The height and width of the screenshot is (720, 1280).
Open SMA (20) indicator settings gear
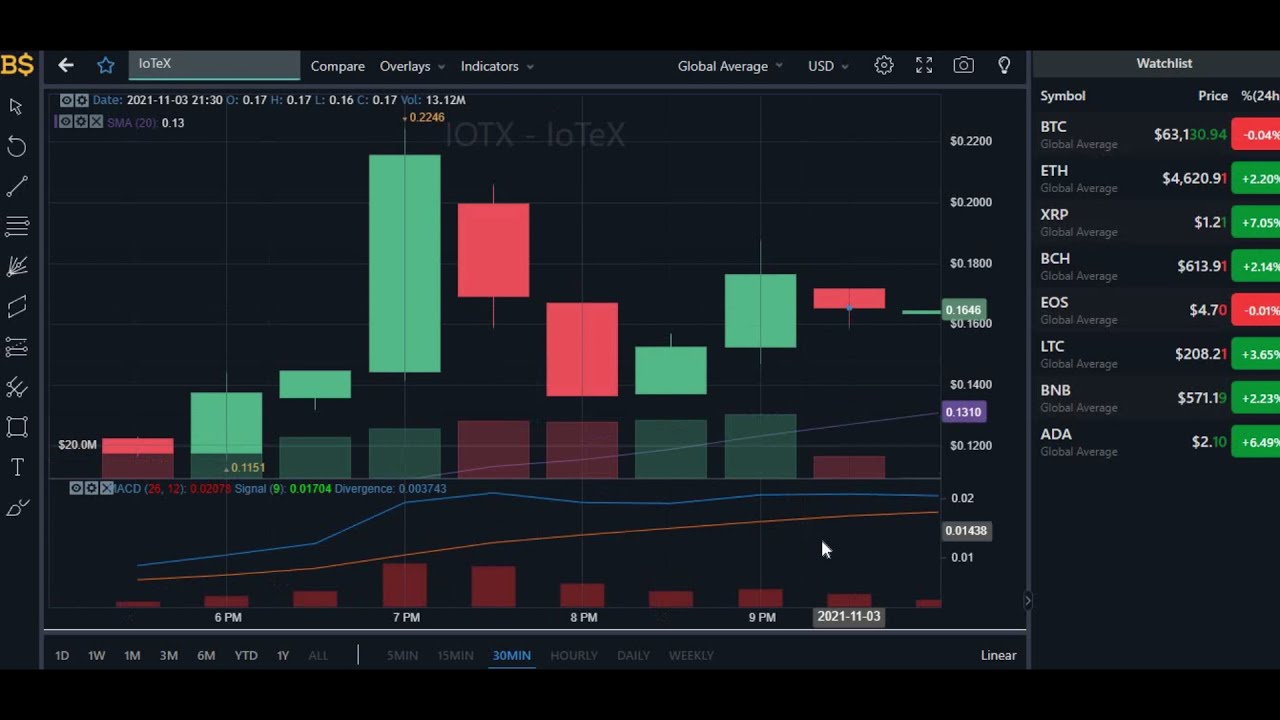point(80,122)
